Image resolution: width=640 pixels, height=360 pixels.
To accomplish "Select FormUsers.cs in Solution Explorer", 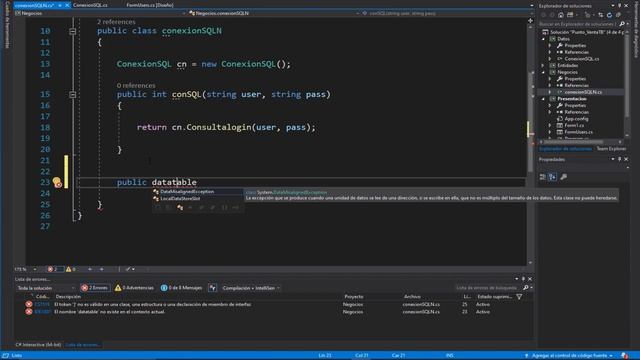I will pyautogui.click(x=578, y=132).
